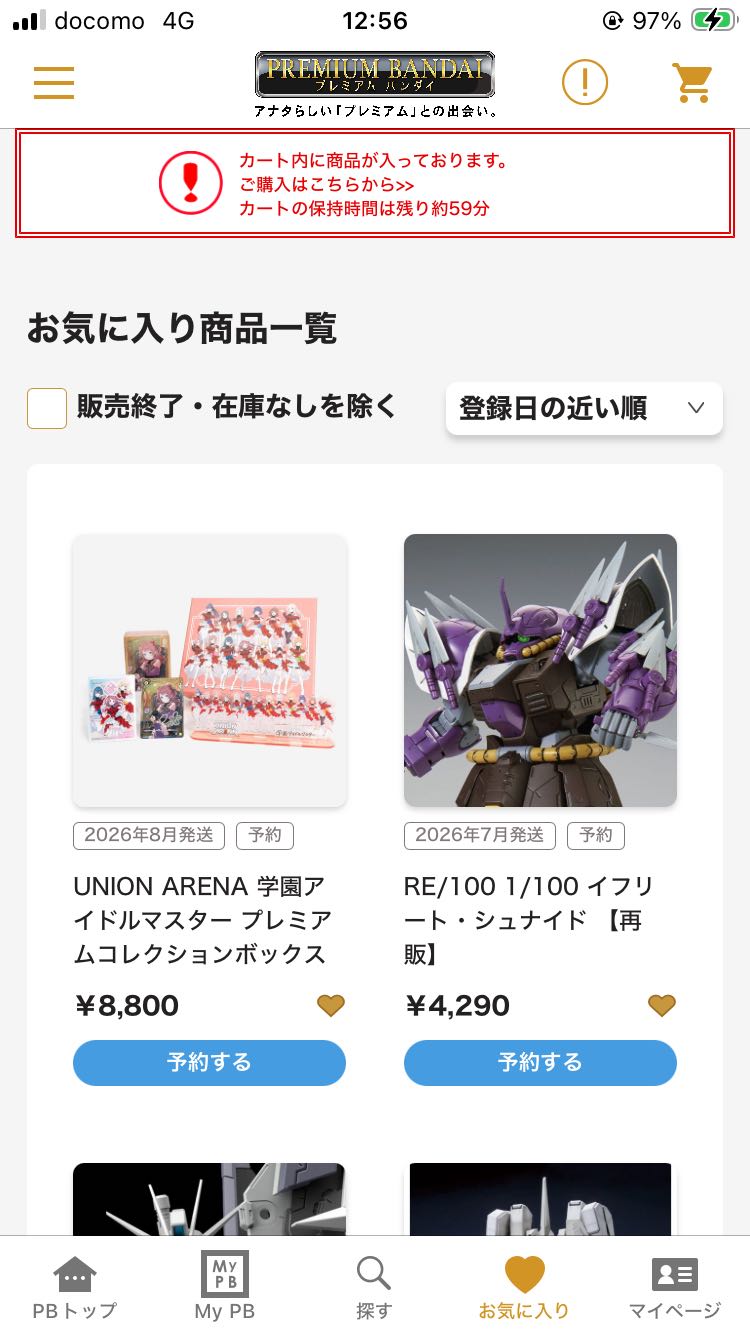Image resolution: width=750 pixels, height=1334 pixels.
Task: Unfavorite UNION ARENA item via heart icon
Action: coord(331,1006)
